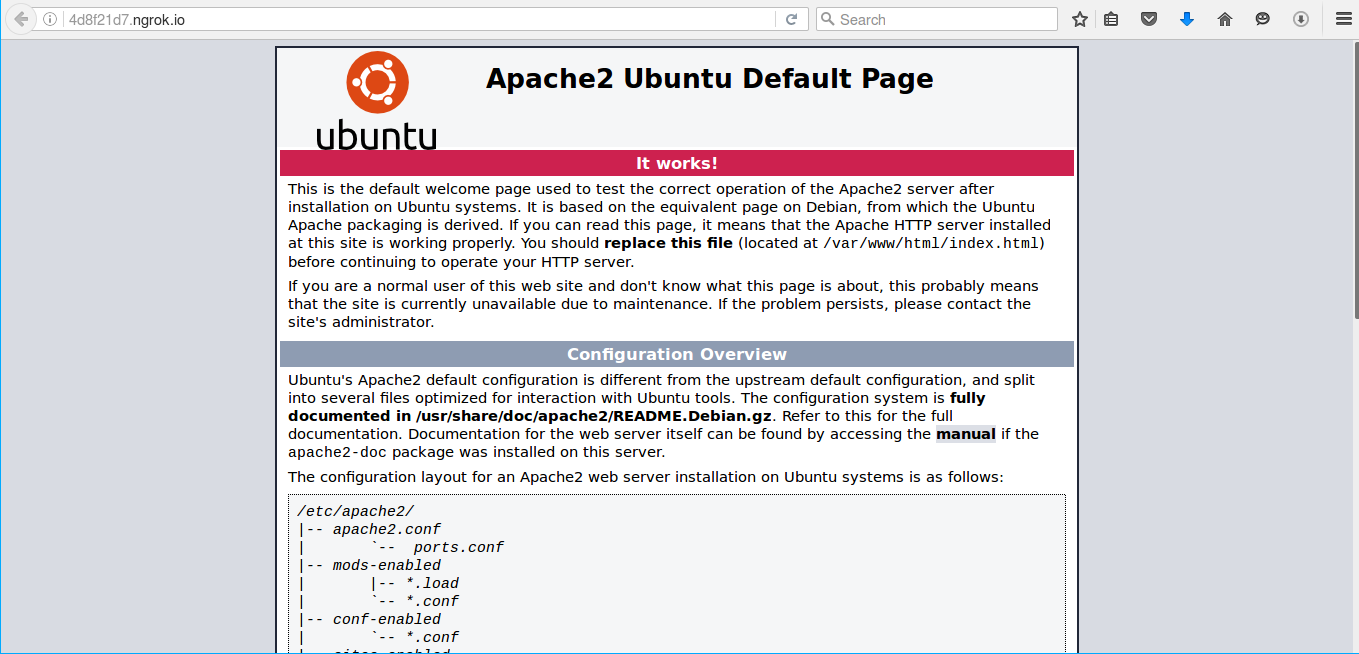Click the vertical scrollbar thumb
The image size is (1359, 654).
pos(1355,181)
